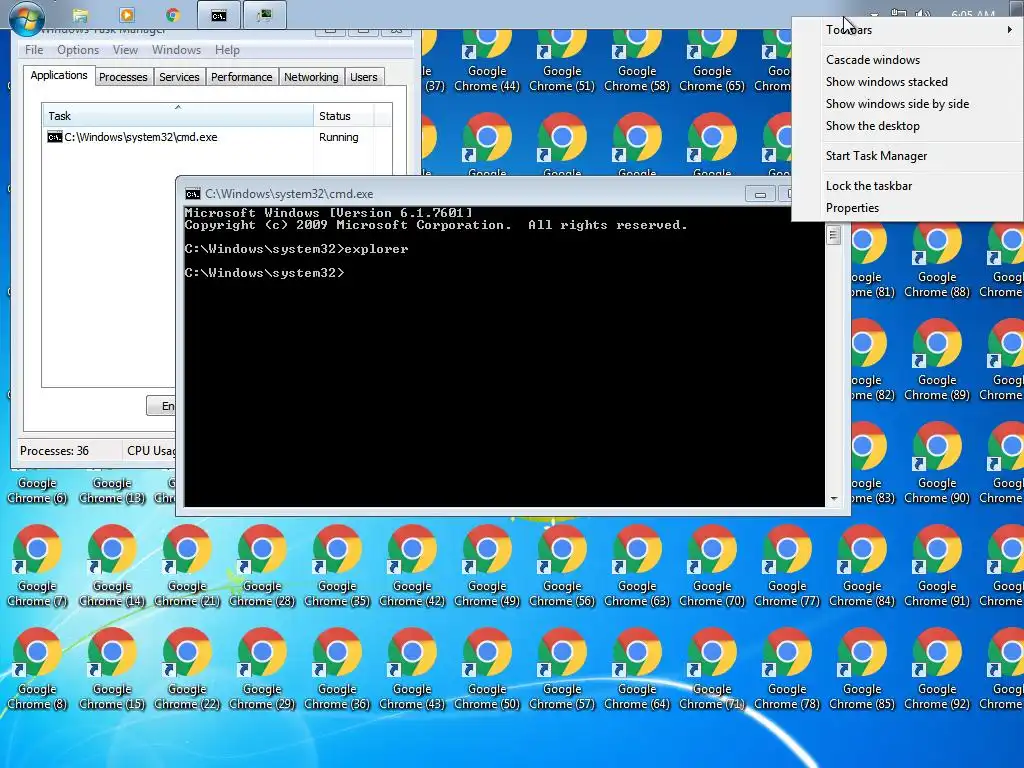Open Google Chrome (78) desktop shortcut

tap(787, 669)
